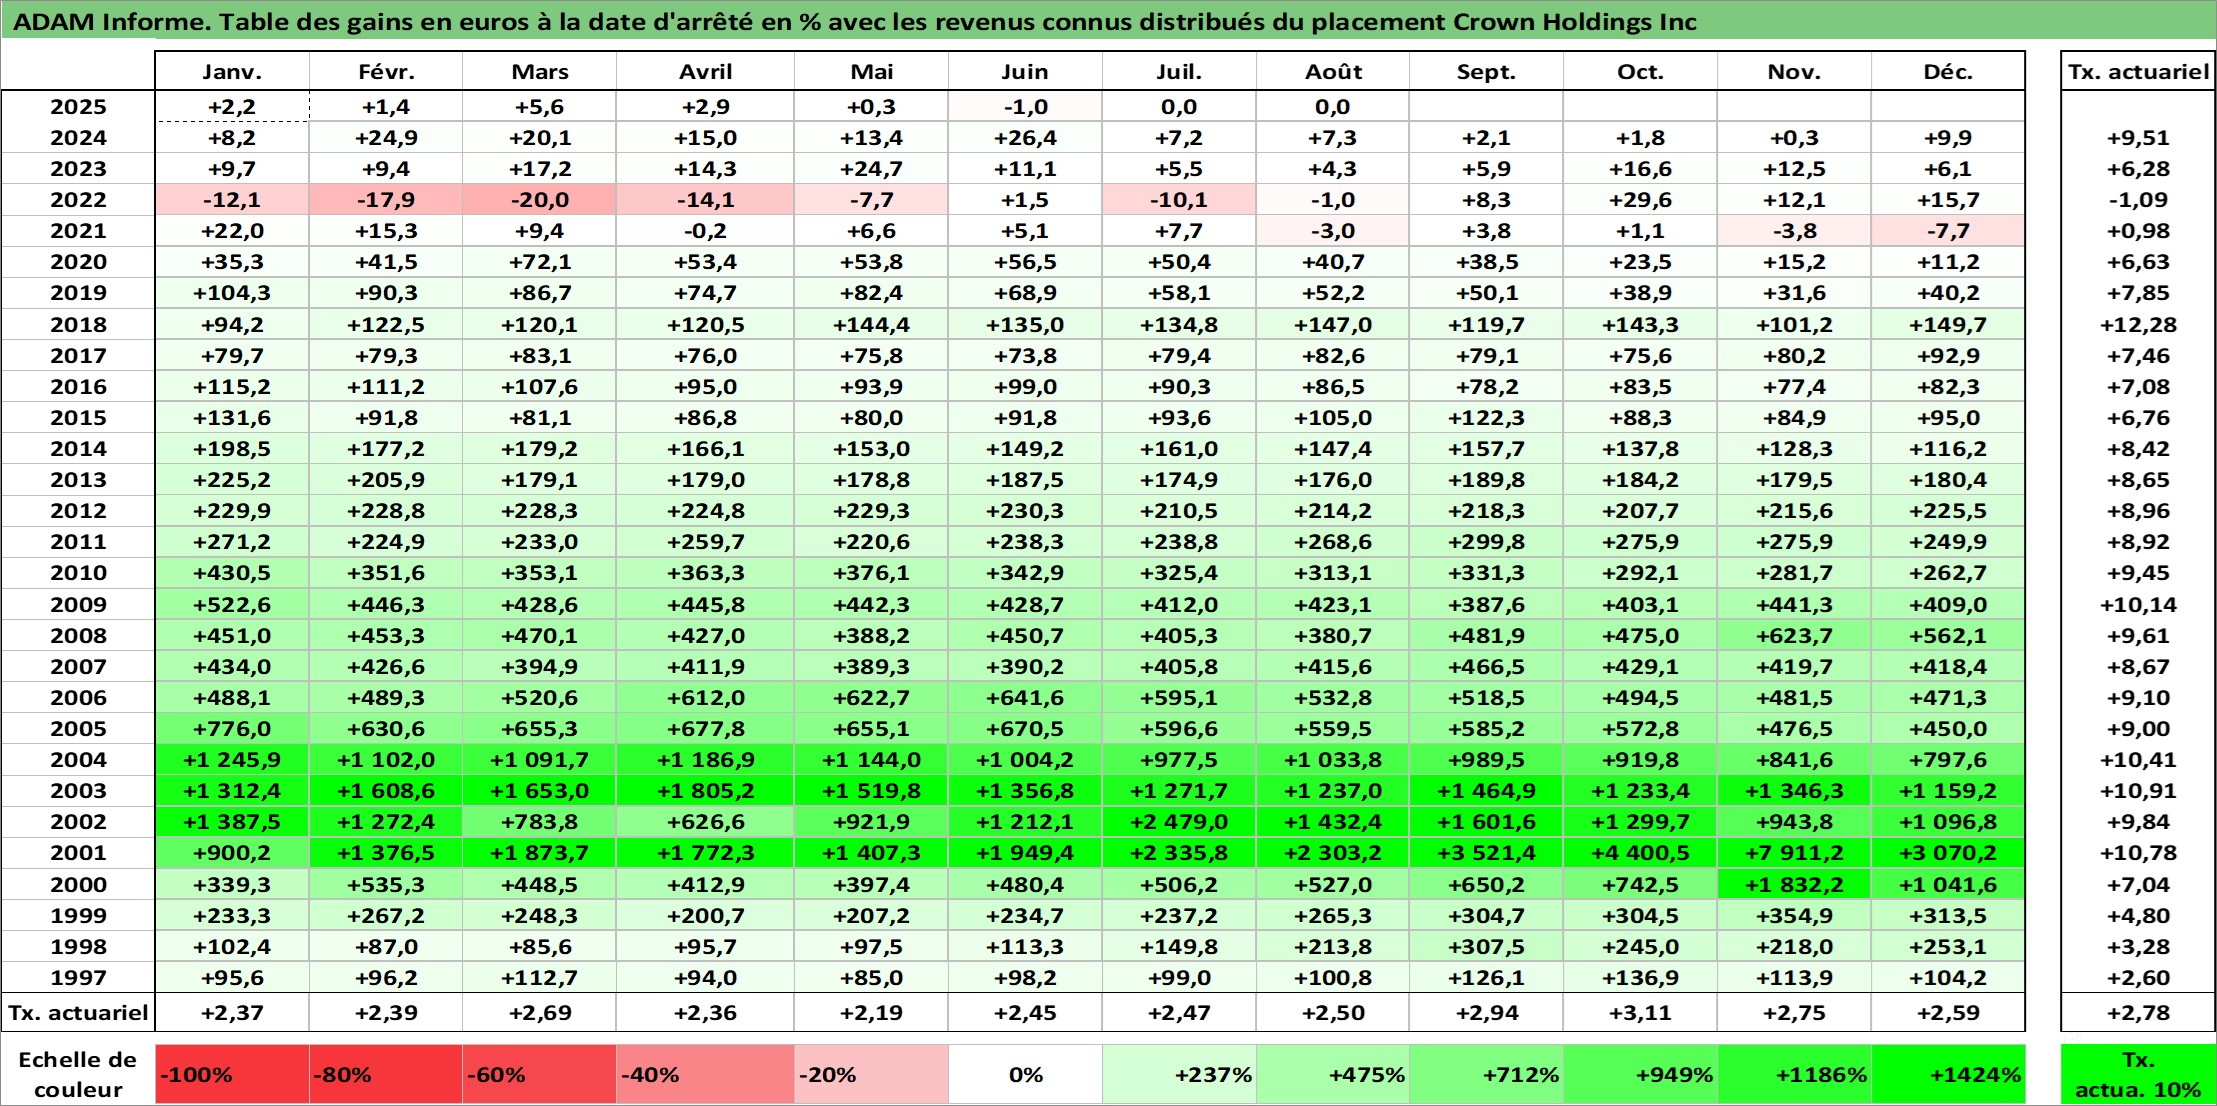Click the +949% green color scale swatch
Viewport: 2217px width, 1106px height.
tap(1640, 1075)
